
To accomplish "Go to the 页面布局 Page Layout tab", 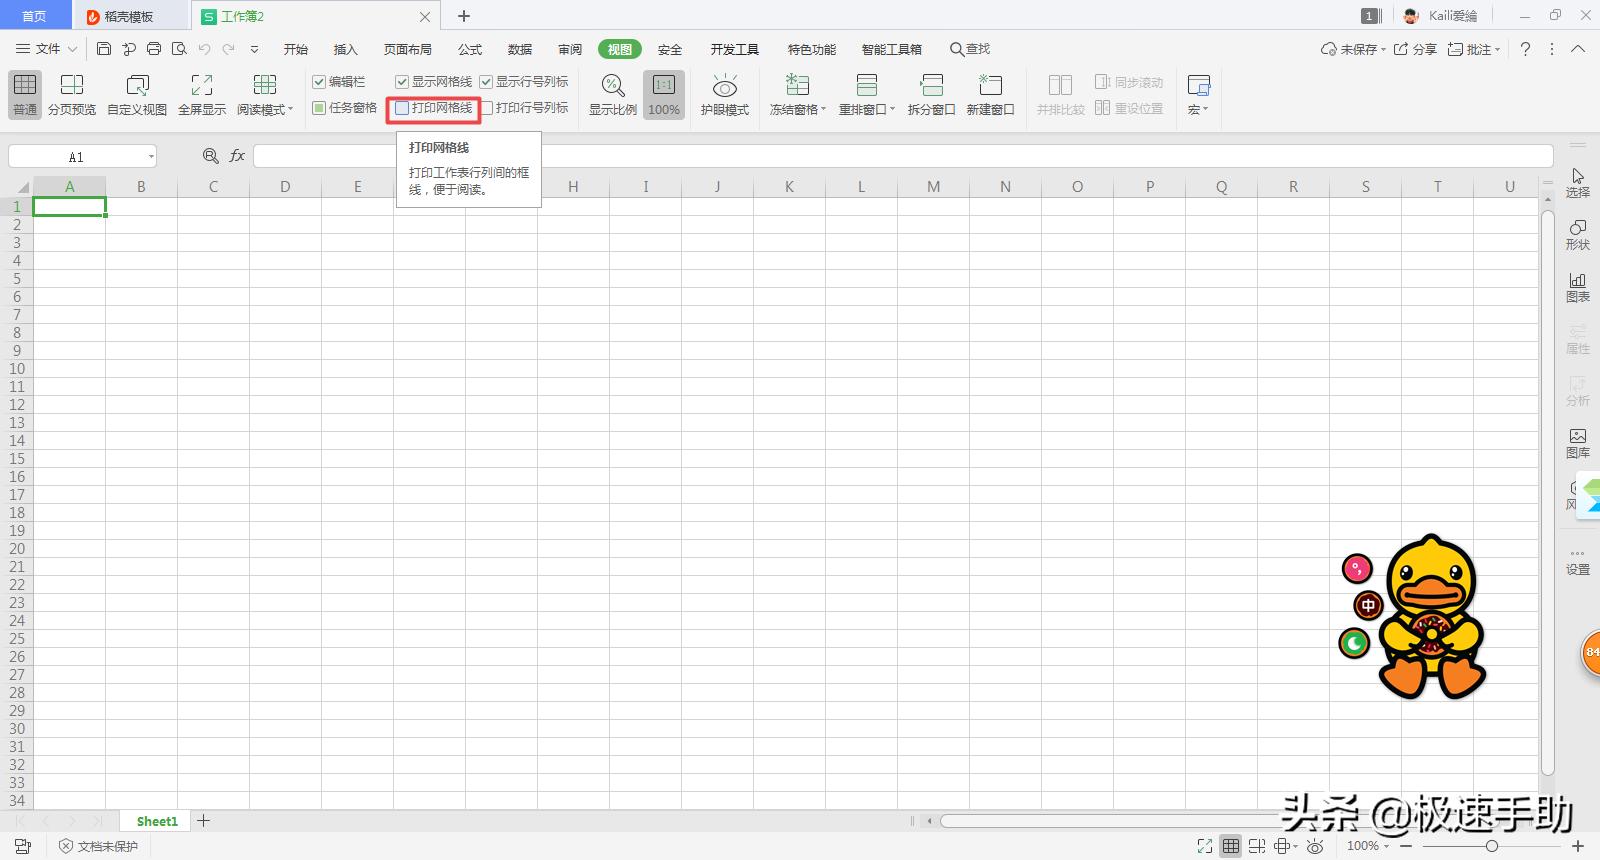I will 408,49.
